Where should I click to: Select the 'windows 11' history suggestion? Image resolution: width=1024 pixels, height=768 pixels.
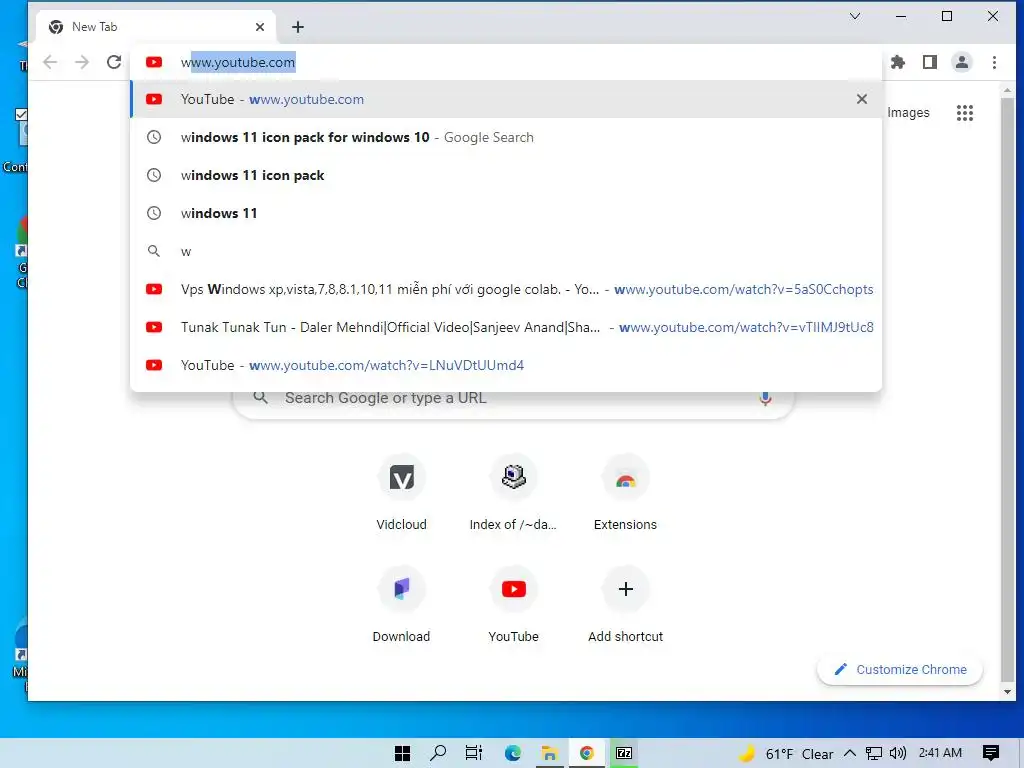point(506,213)
